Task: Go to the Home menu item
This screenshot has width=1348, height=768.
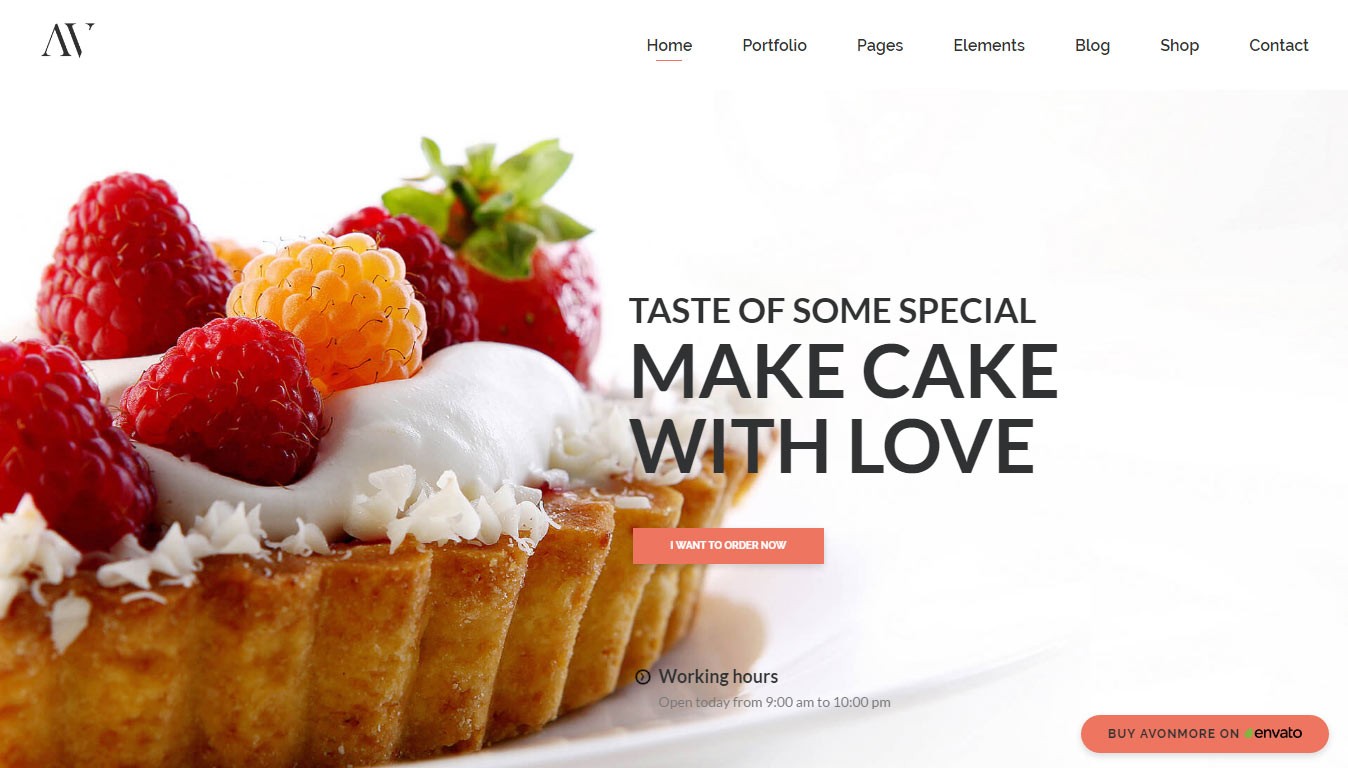Action: tap(669, 45)
